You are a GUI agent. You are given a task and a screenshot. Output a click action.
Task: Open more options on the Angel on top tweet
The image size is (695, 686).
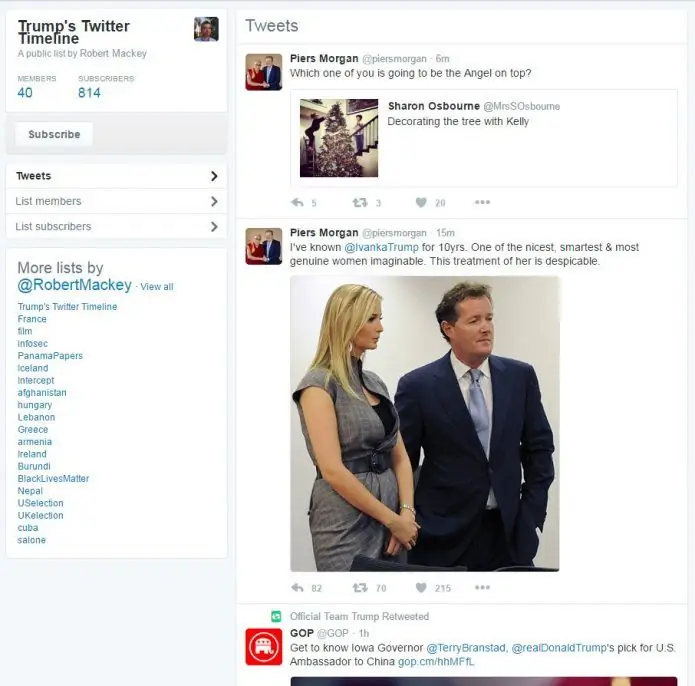pos(482,202)
